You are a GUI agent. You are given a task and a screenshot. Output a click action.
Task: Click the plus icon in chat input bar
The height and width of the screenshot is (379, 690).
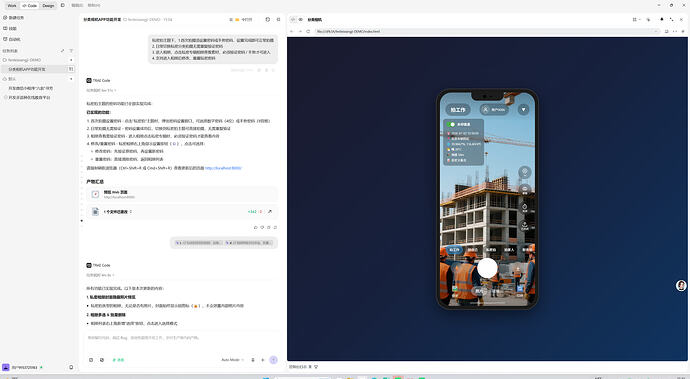[263, 360]
